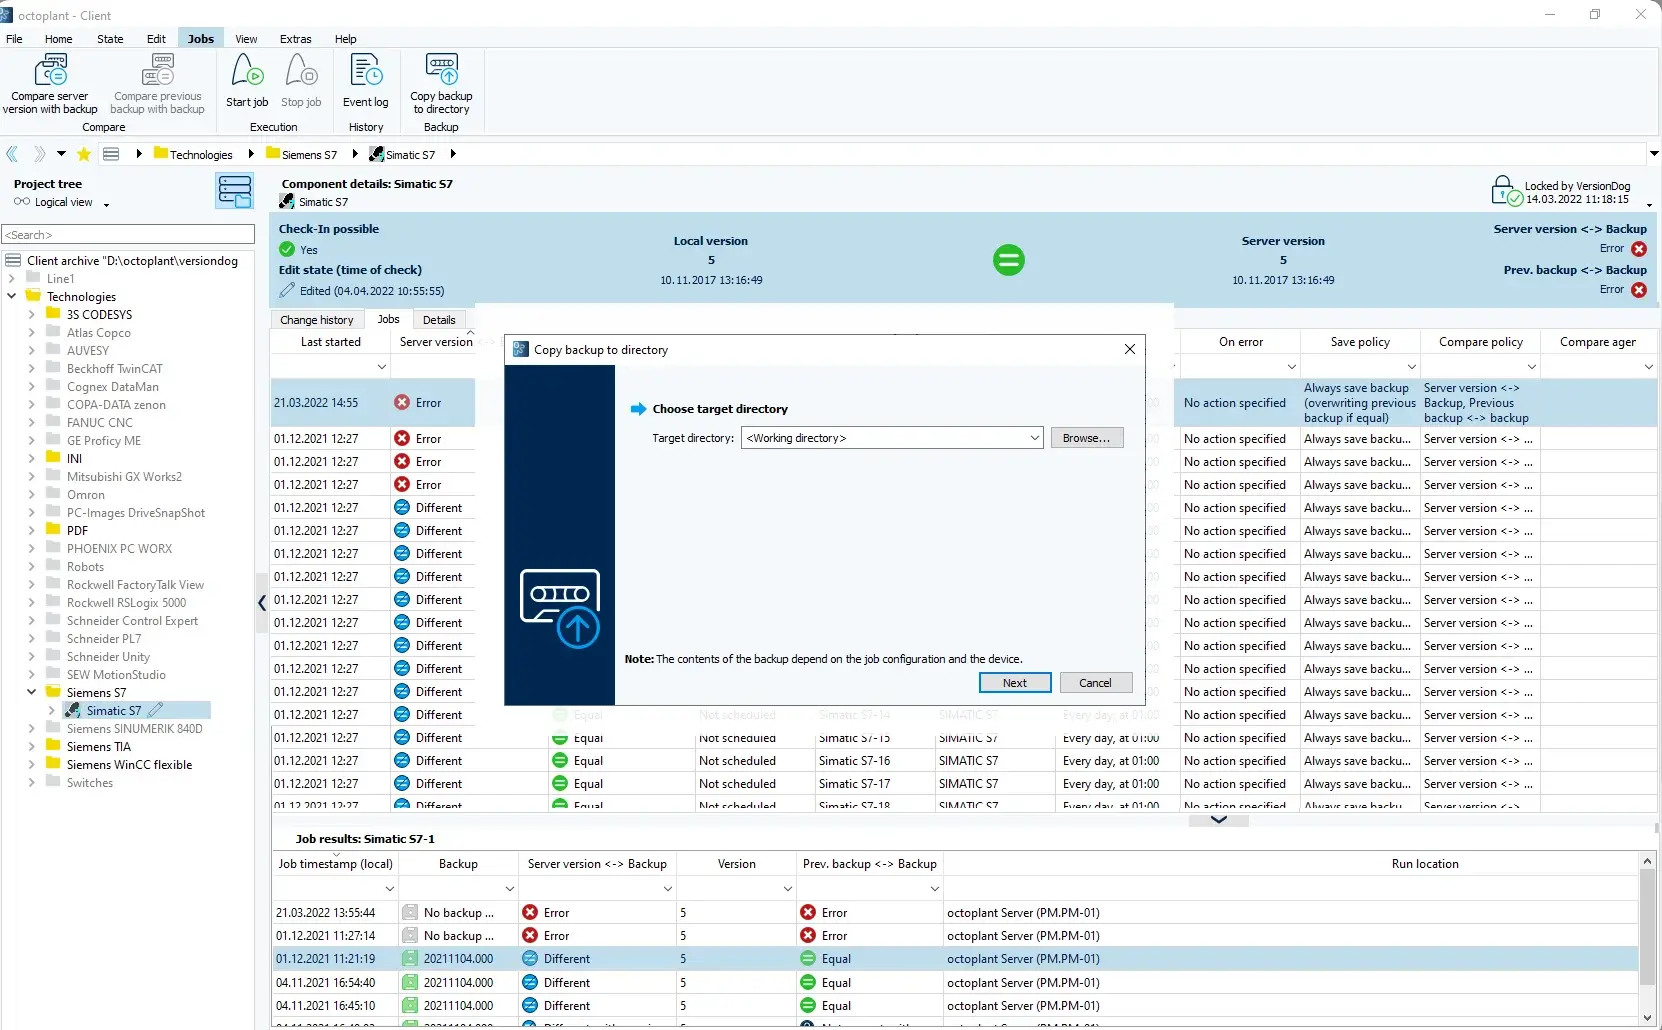Collapse job results with the down chevron
1662x1030 pixels.
pos(1218,820)
